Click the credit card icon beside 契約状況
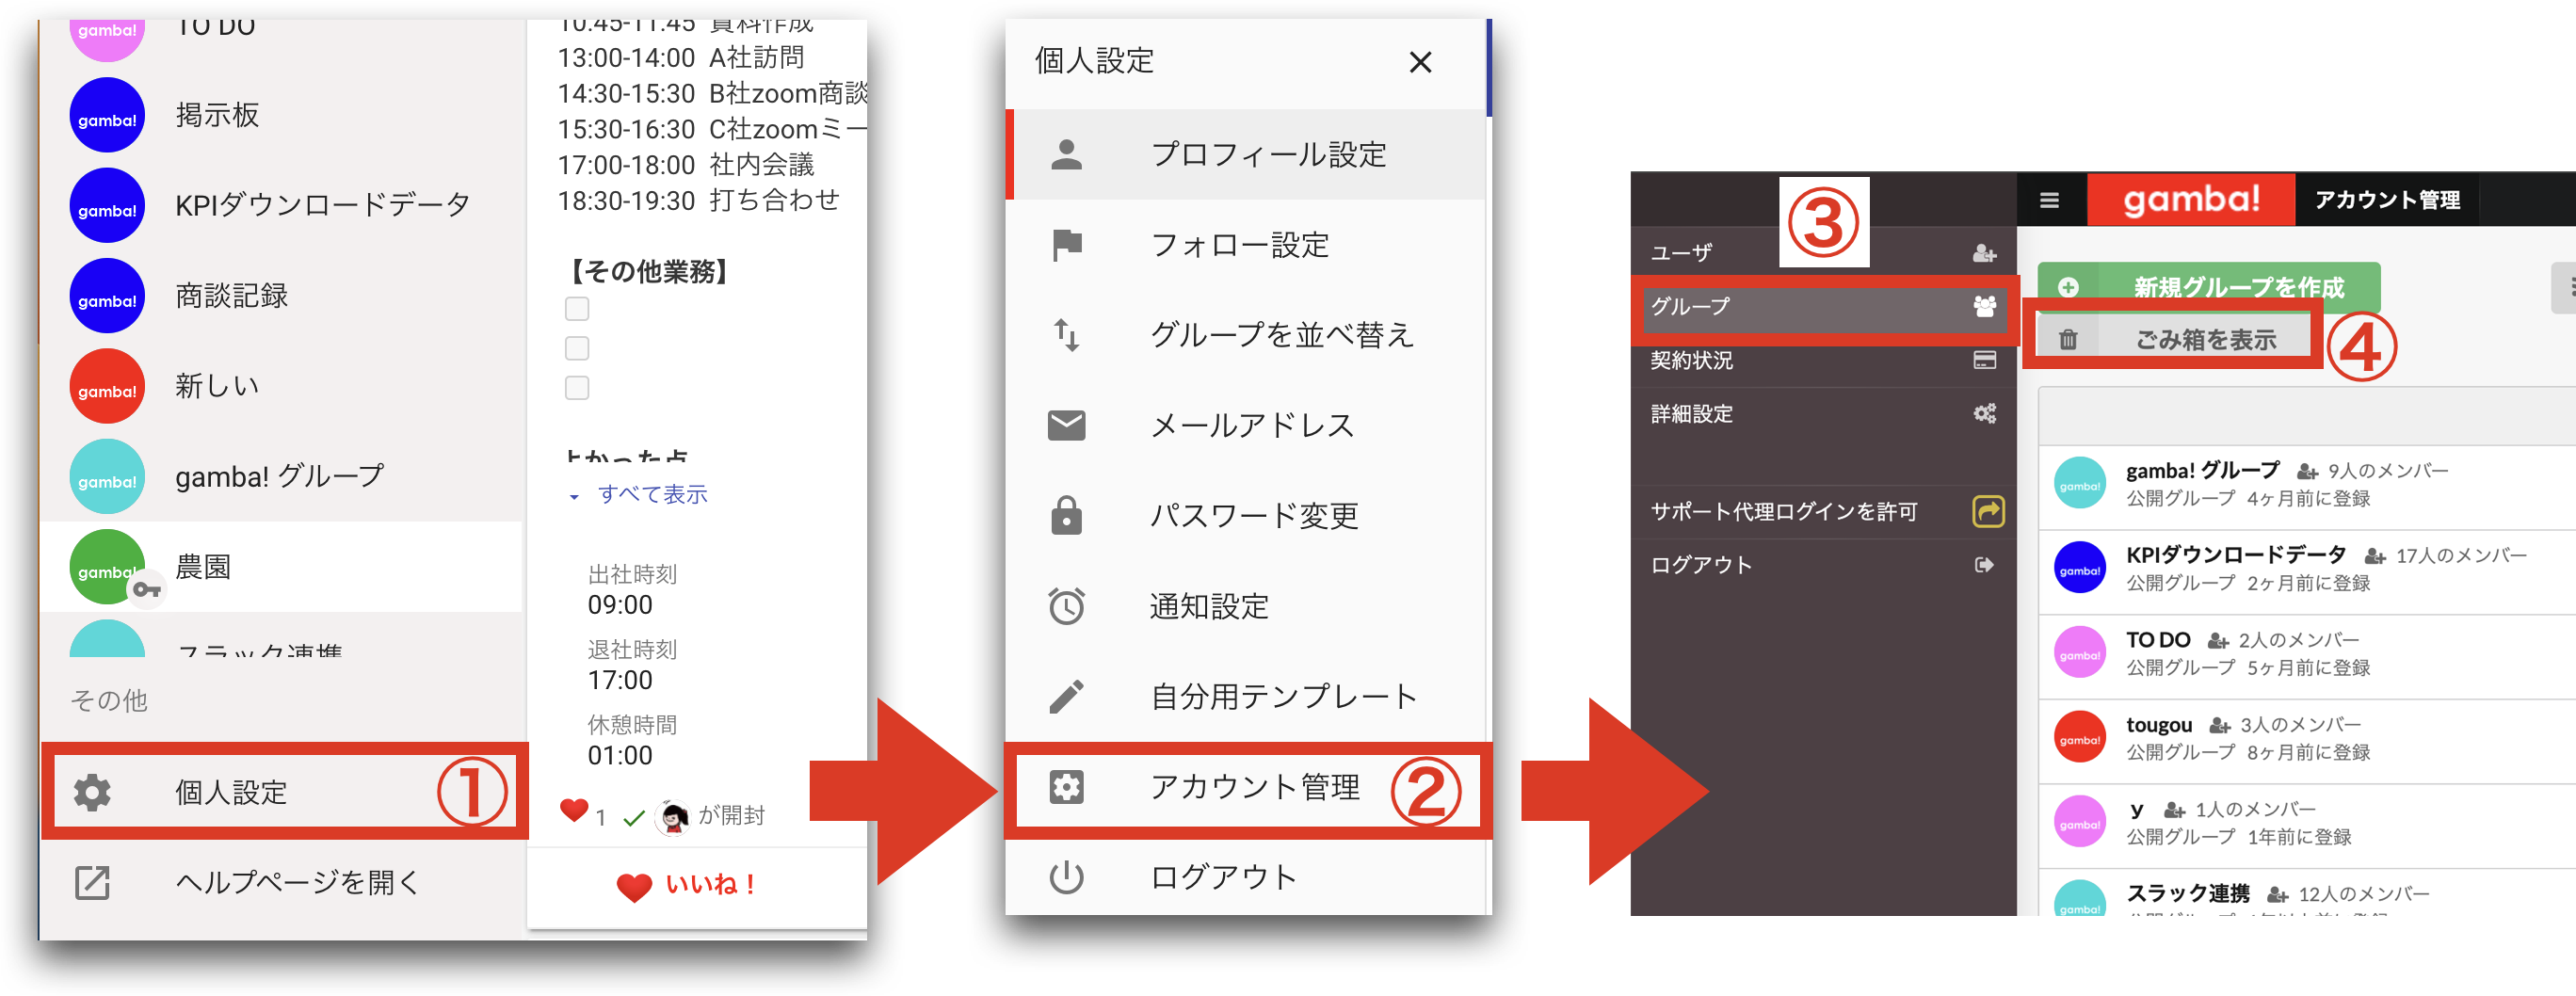Viewport: 2576px width, 996px height. (x=1984, y=361)
